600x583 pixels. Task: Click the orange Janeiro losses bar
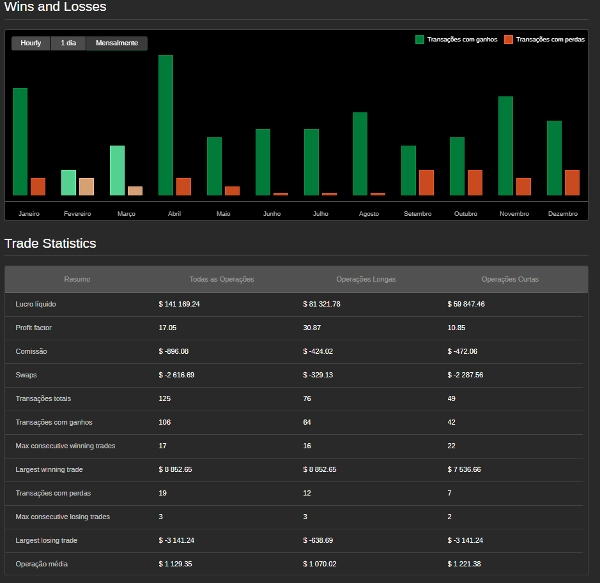point(38,187)
